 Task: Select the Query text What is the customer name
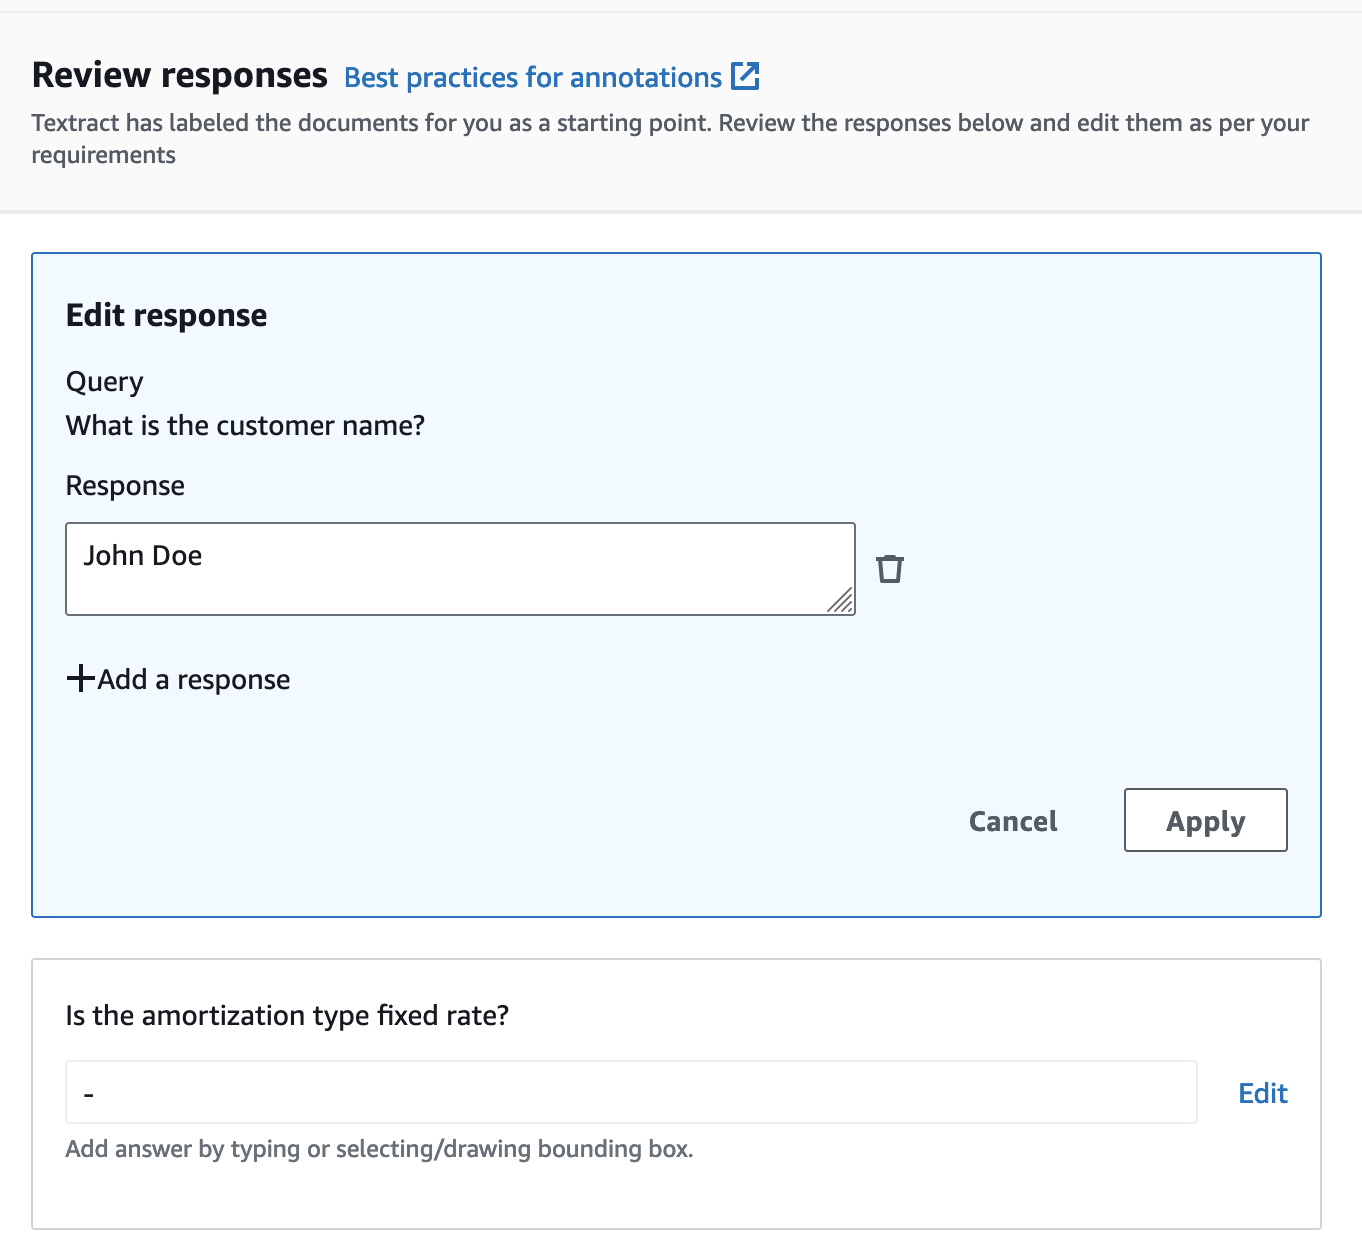(245, 425)
